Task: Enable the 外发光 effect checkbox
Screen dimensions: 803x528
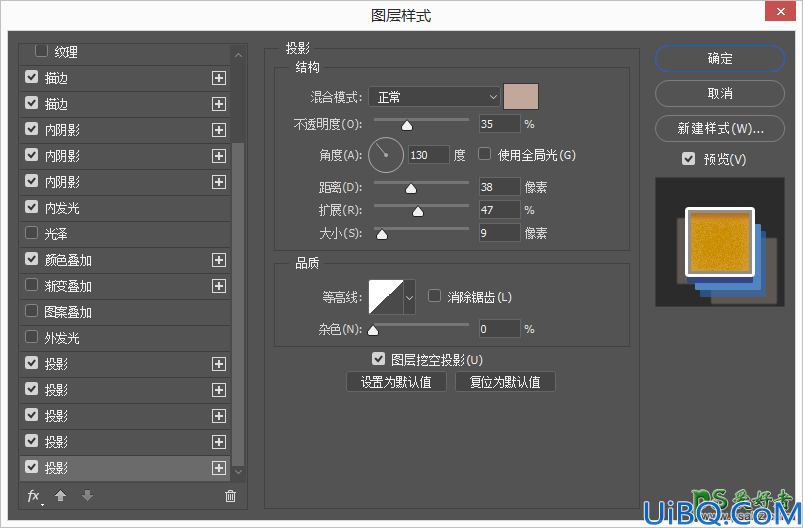Action: tap(32, 337)
